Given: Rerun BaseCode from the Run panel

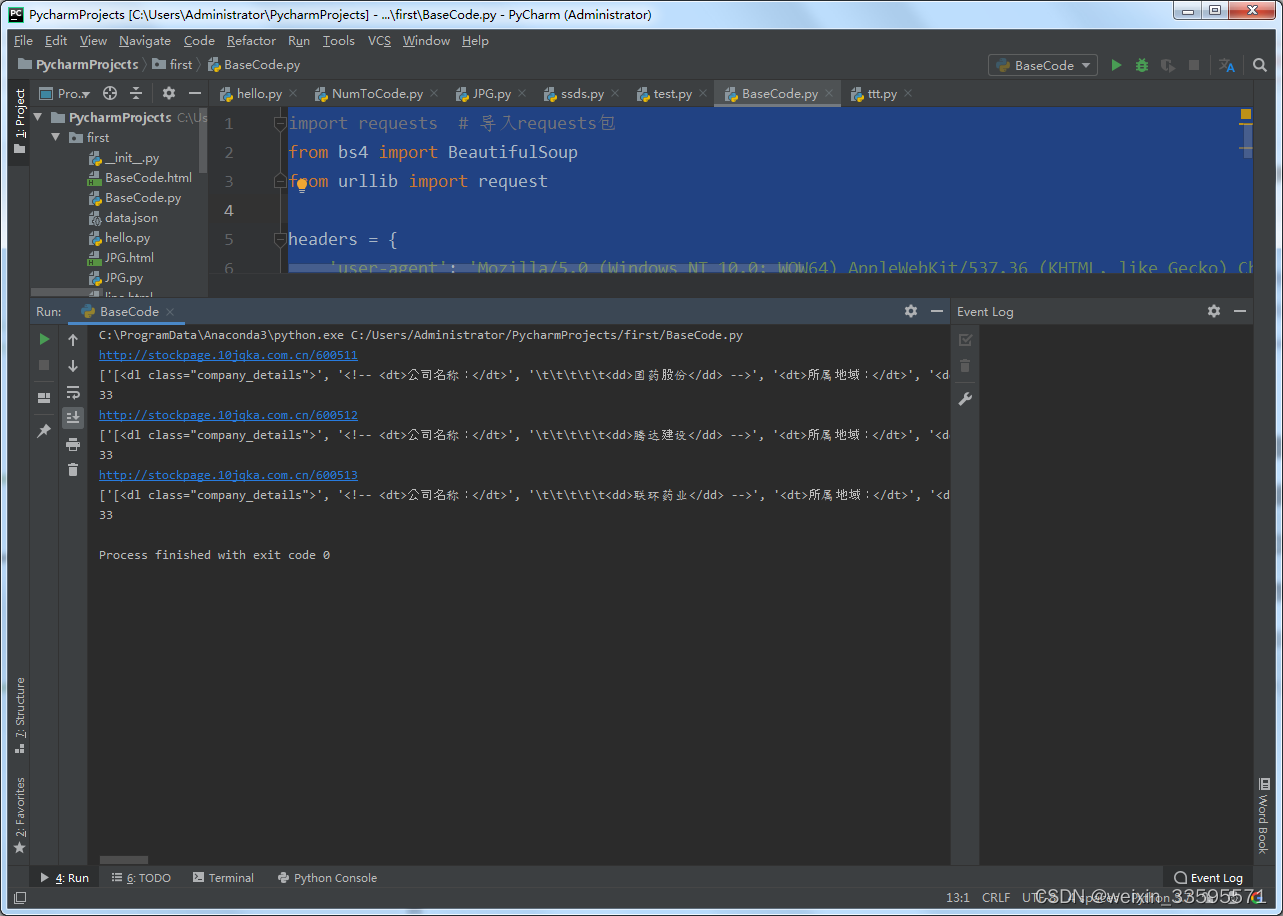Looking at the screenshot, I should 44,340.
